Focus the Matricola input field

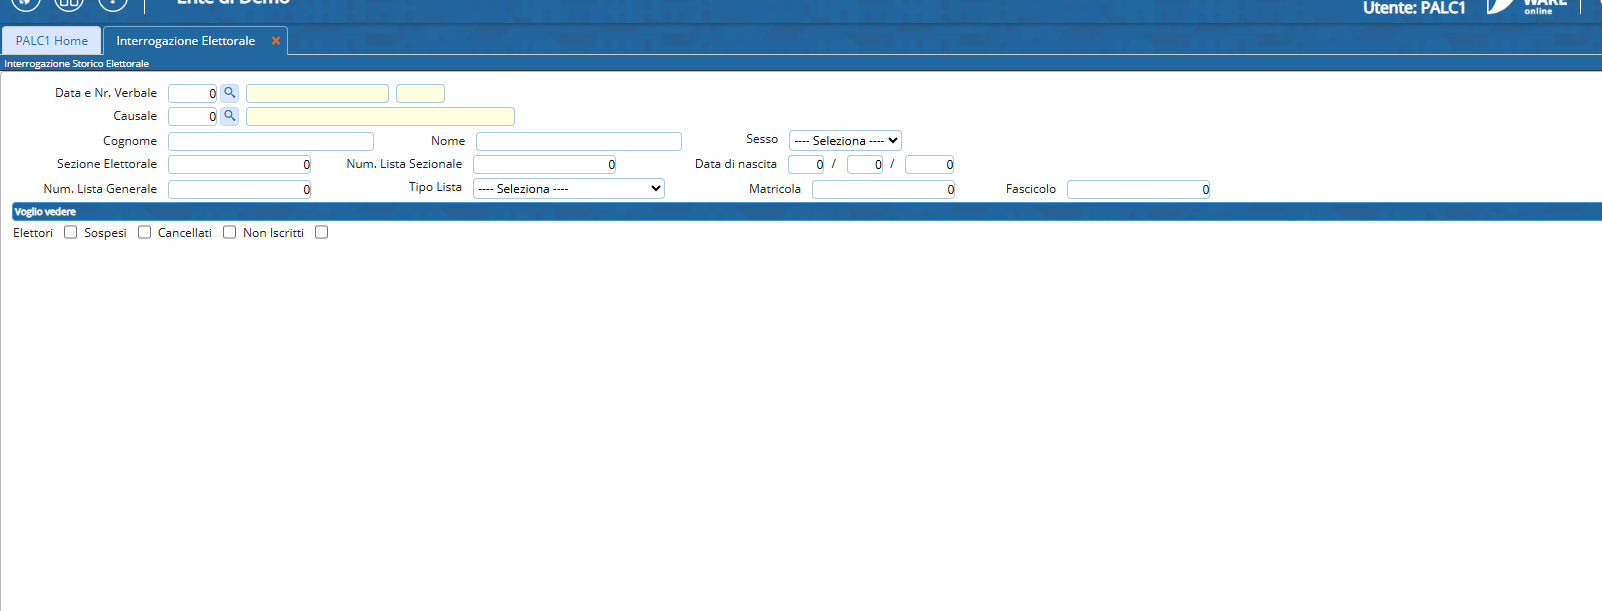883,190
